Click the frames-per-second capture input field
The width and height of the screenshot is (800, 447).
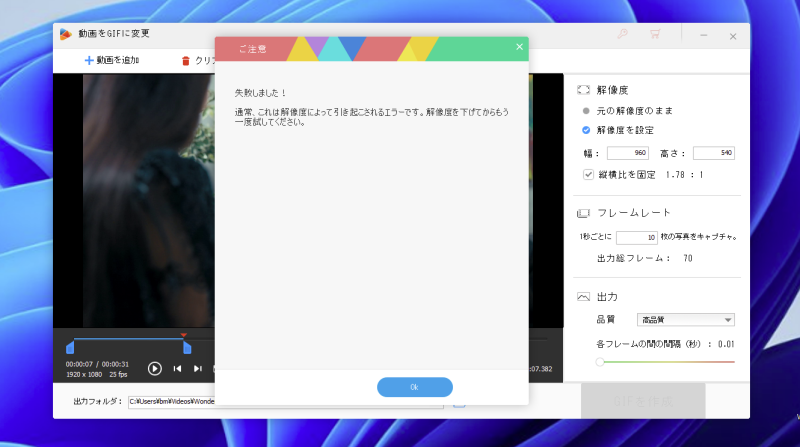click(635, 237)
